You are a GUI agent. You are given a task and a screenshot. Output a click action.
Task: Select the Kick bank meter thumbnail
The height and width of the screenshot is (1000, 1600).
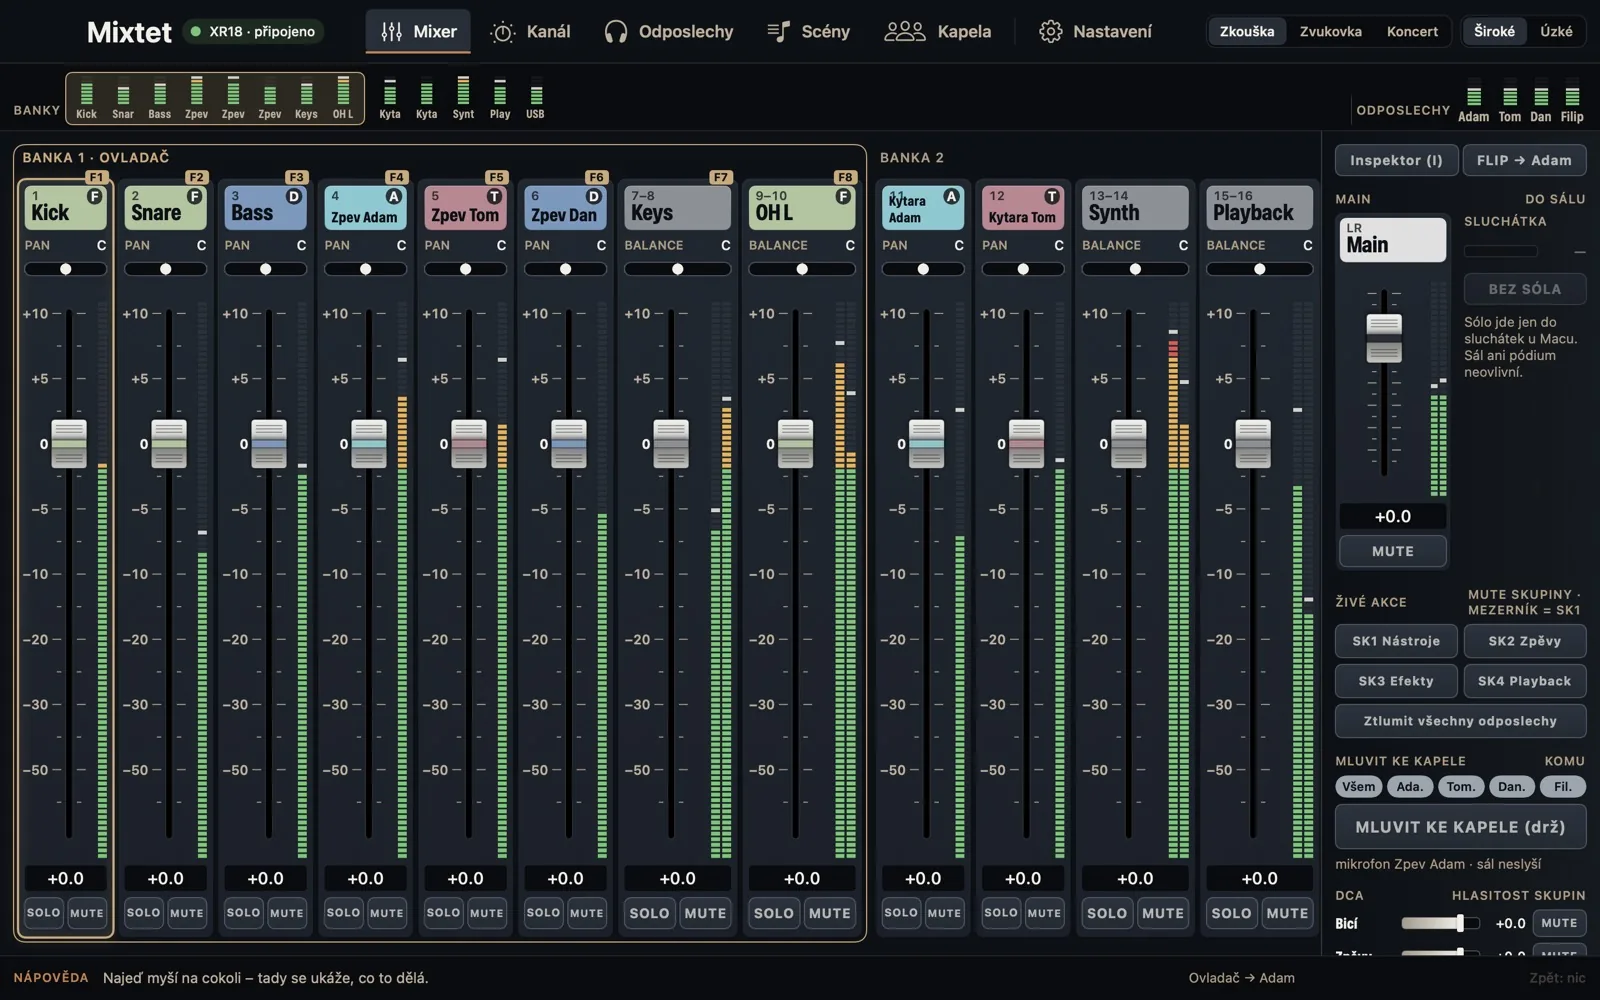(87, 98)
